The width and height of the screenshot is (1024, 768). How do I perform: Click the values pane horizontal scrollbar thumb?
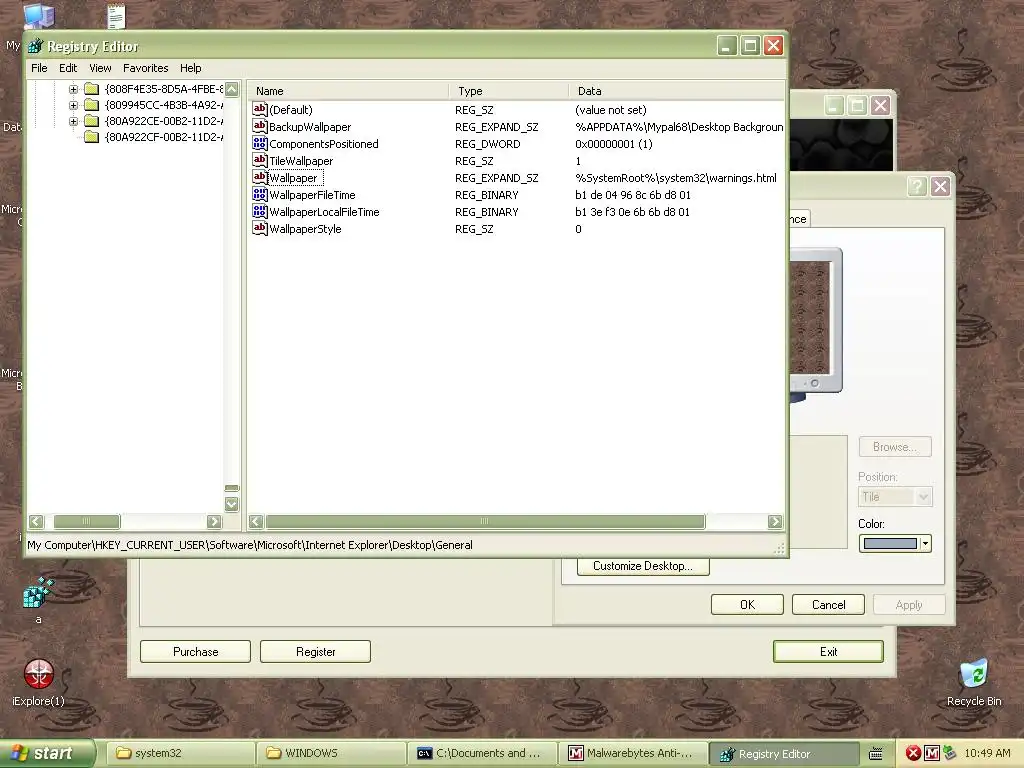coord(485,521)
